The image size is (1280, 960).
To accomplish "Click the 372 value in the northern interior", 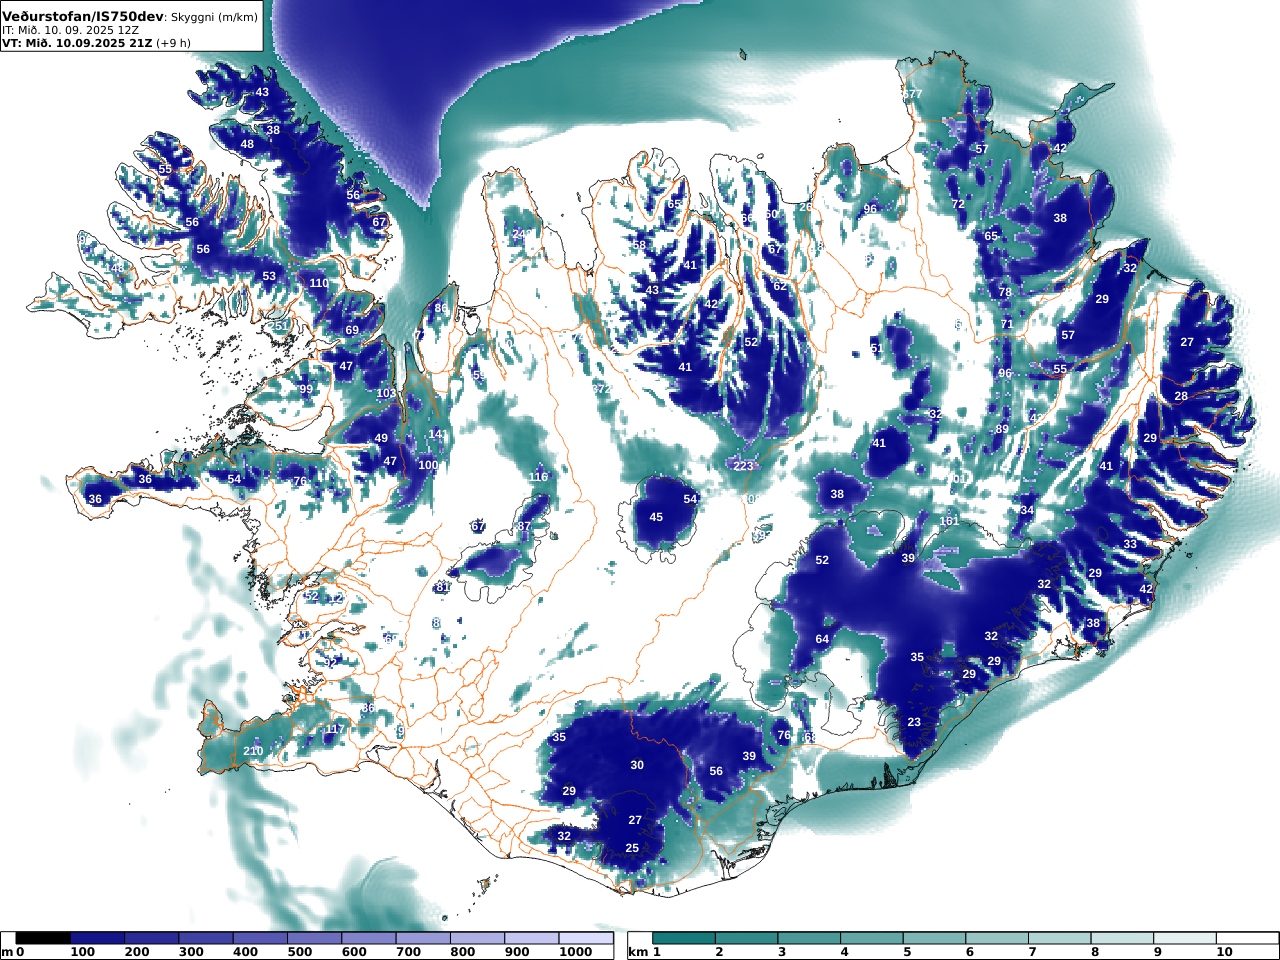I will click(x=600, y=388).
